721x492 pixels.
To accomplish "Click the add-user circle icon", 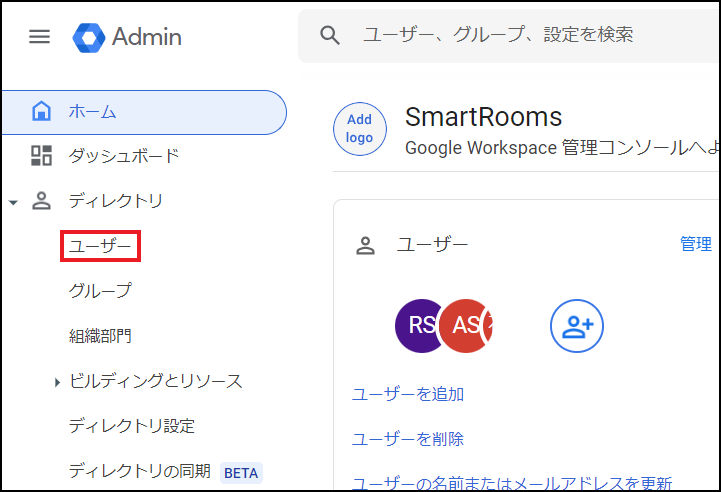I will (577, 325).
